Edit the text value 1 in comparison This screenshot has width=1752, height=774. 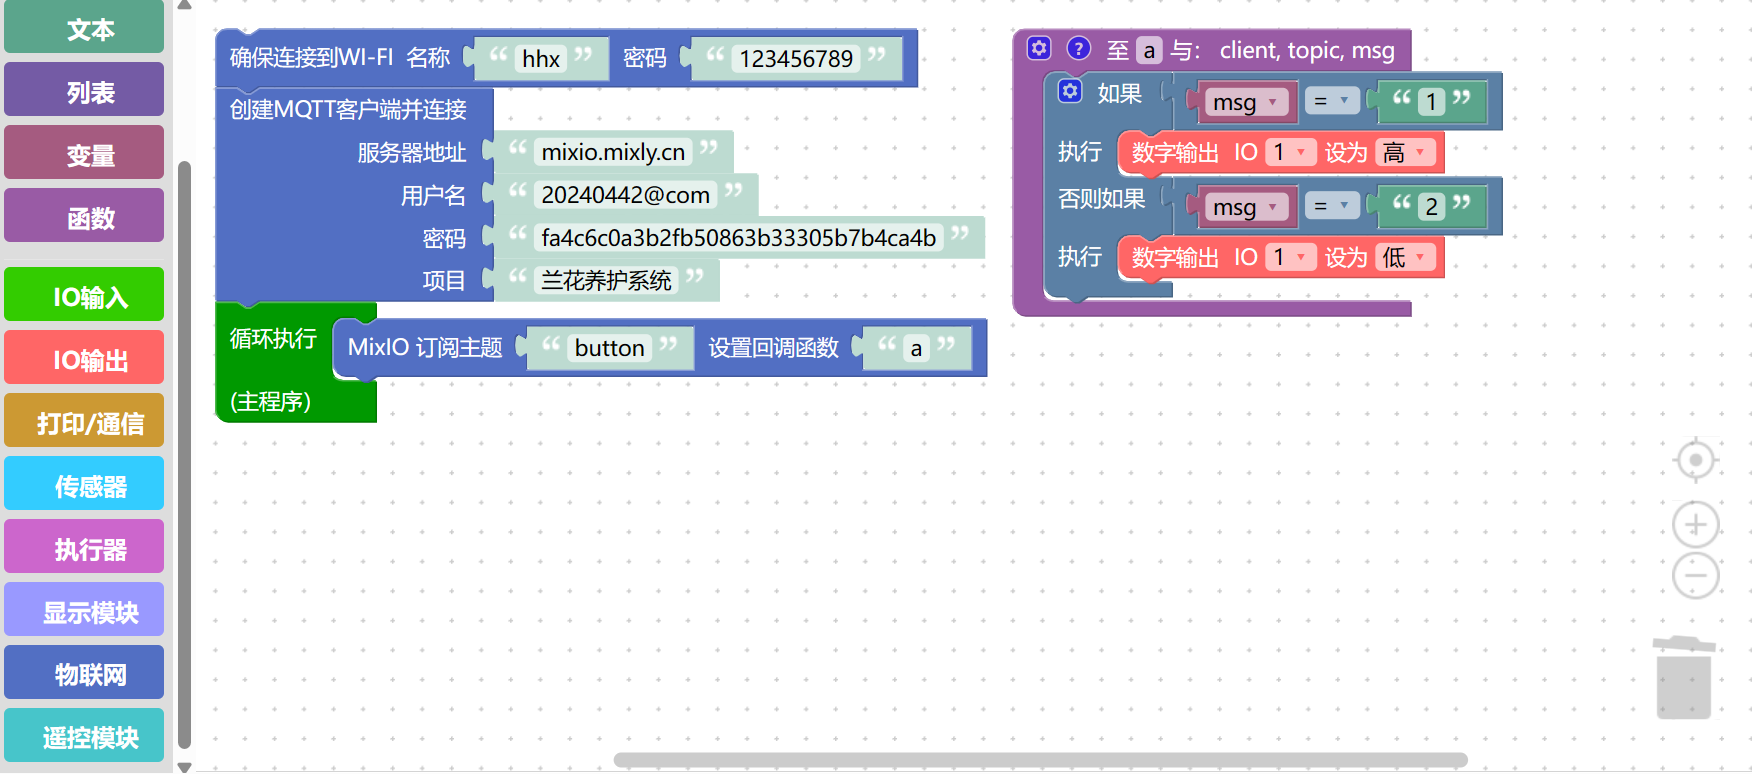1431,102
